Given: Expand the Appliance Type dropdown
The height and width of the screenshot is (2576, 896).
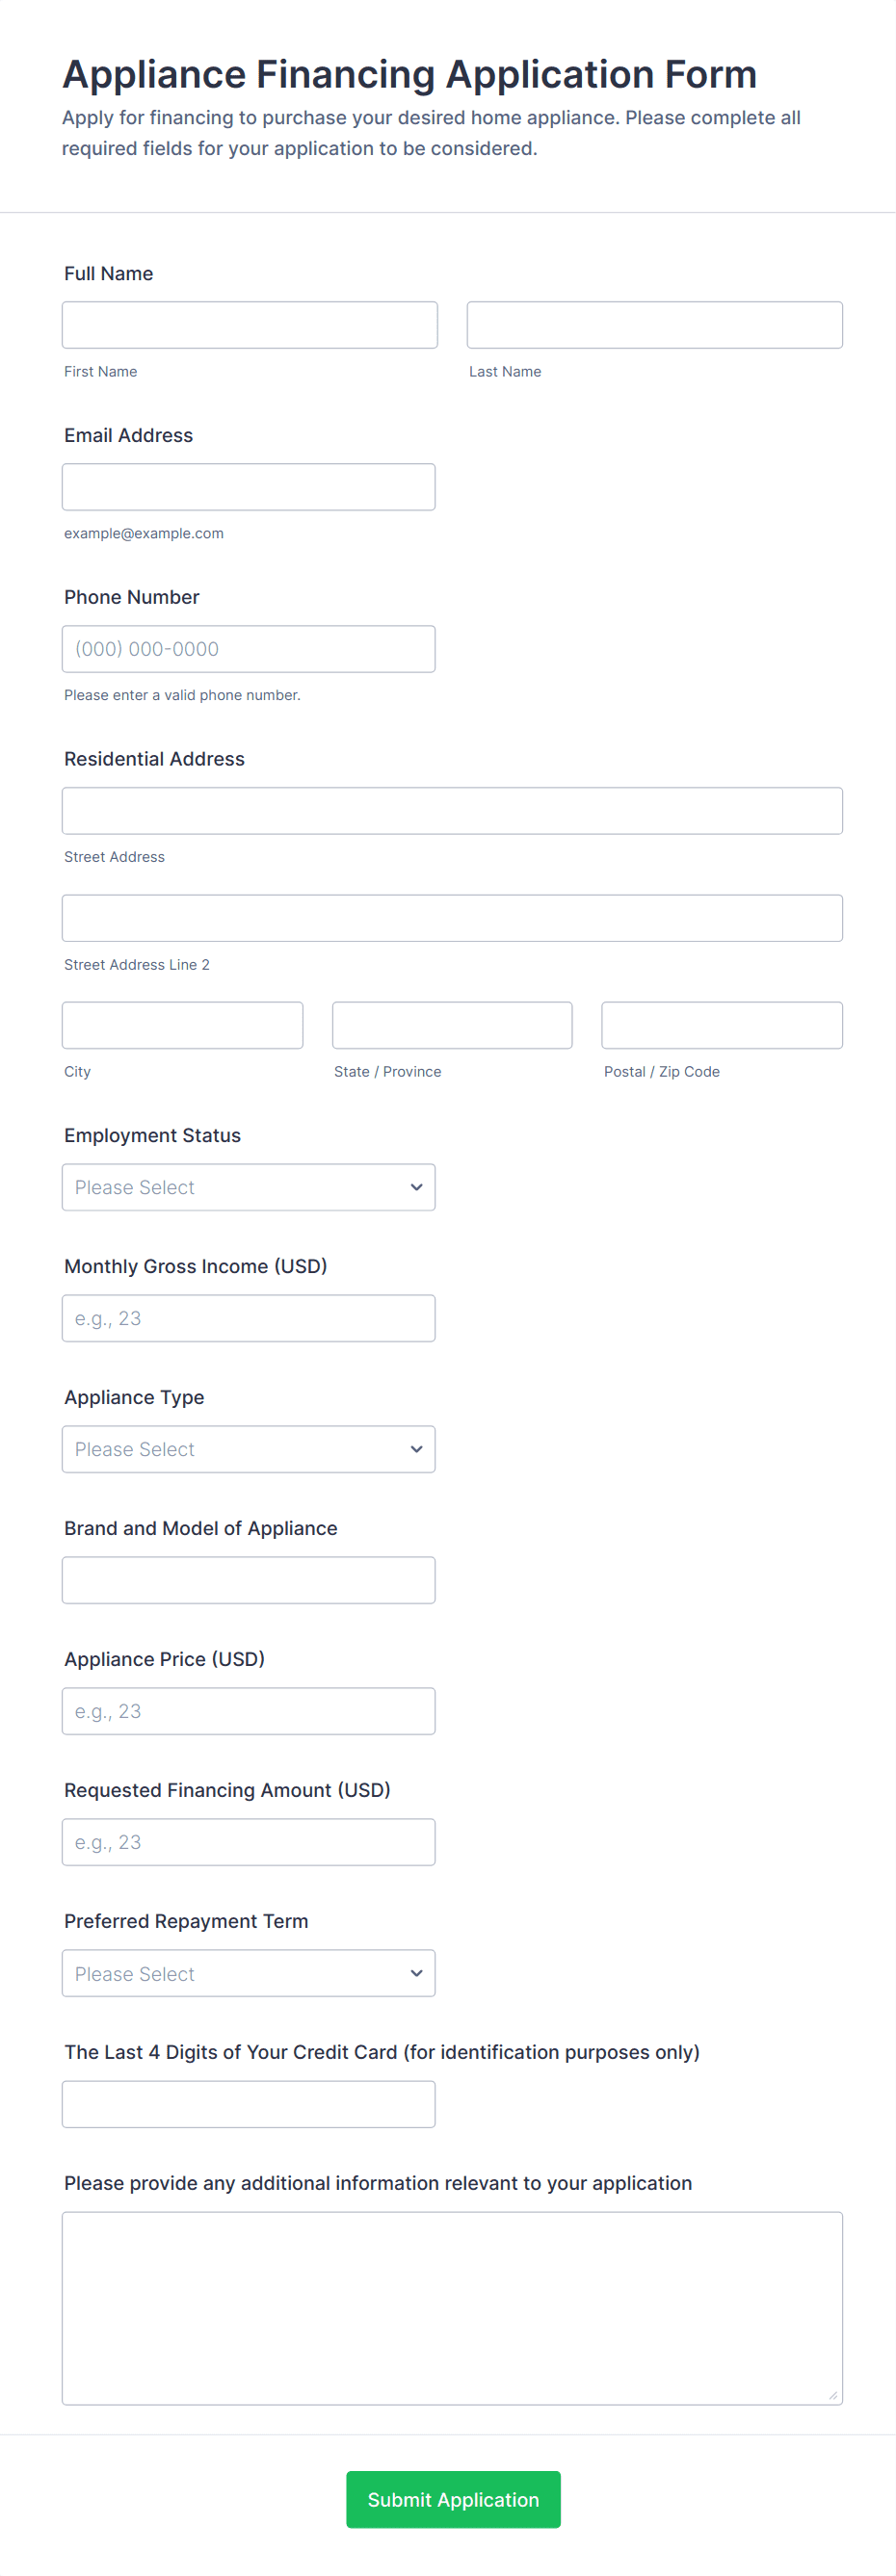Looking at the screenshot, I should [x=248, y=1449].
